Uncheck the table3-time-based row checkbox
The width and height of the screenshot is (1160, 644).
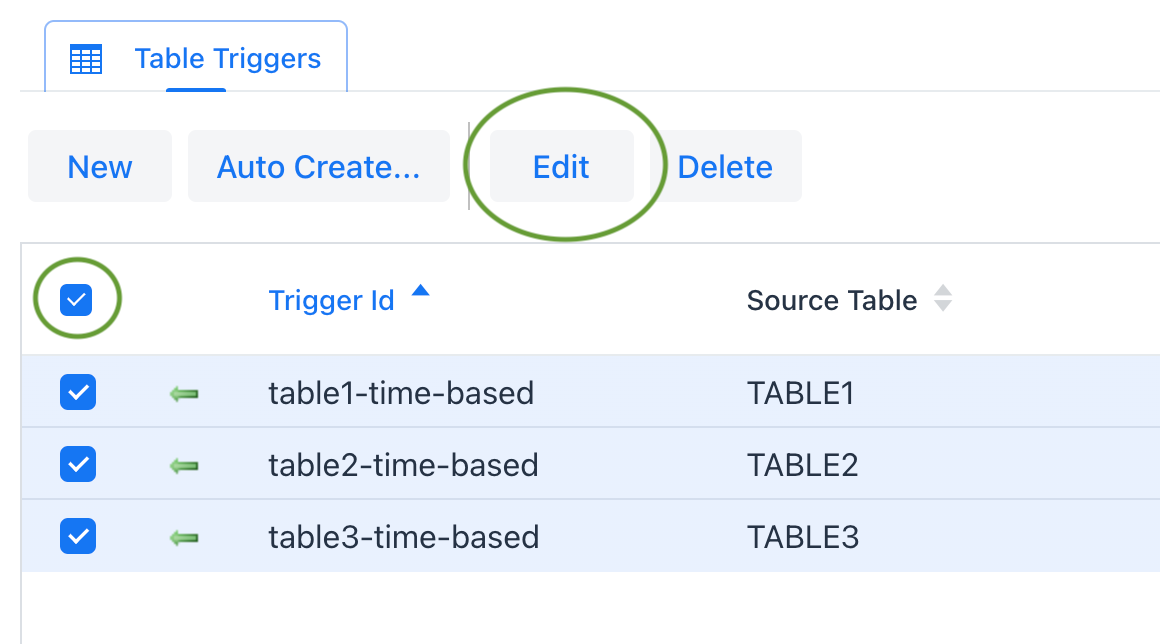click(x=78, y=536)
